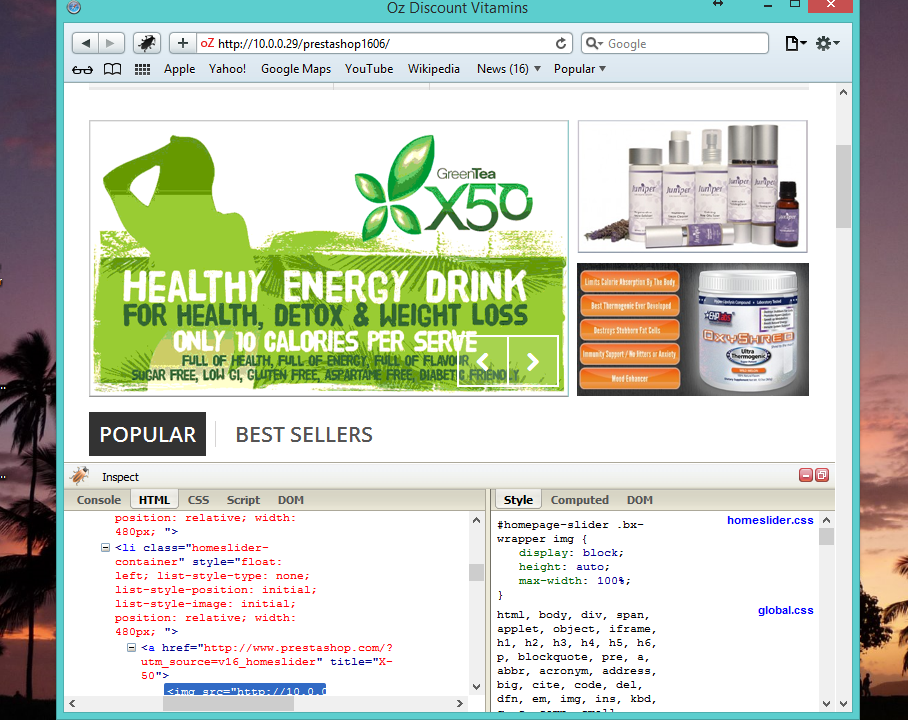908x720 pixels.
Task: Click the 'height: auto;' CSS property
Action: click(564, 567)
